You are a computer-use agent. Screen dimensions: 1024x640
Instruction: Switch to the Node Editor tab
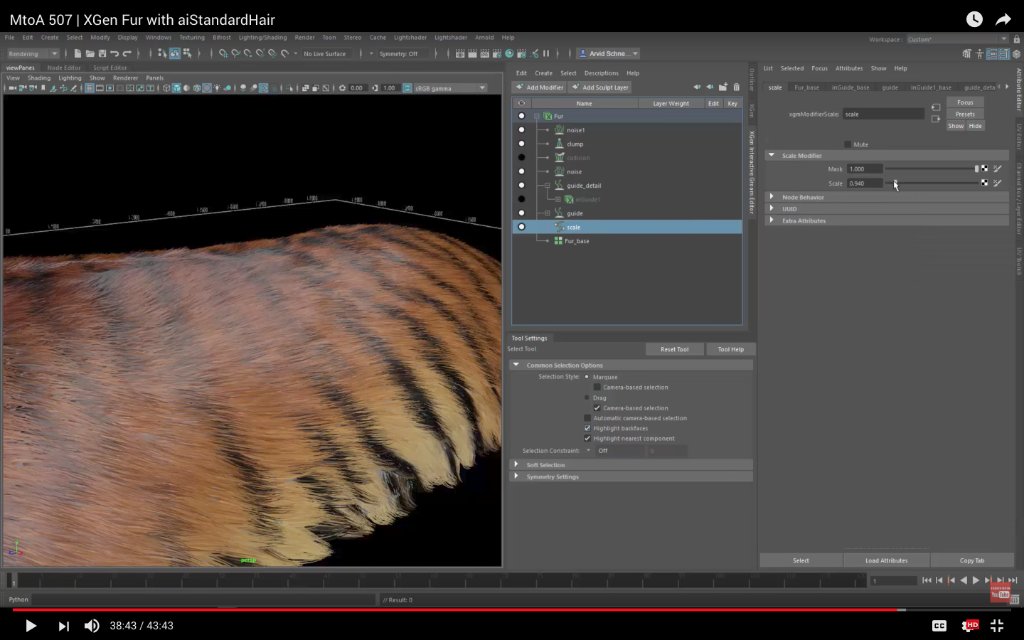(63, 68)
